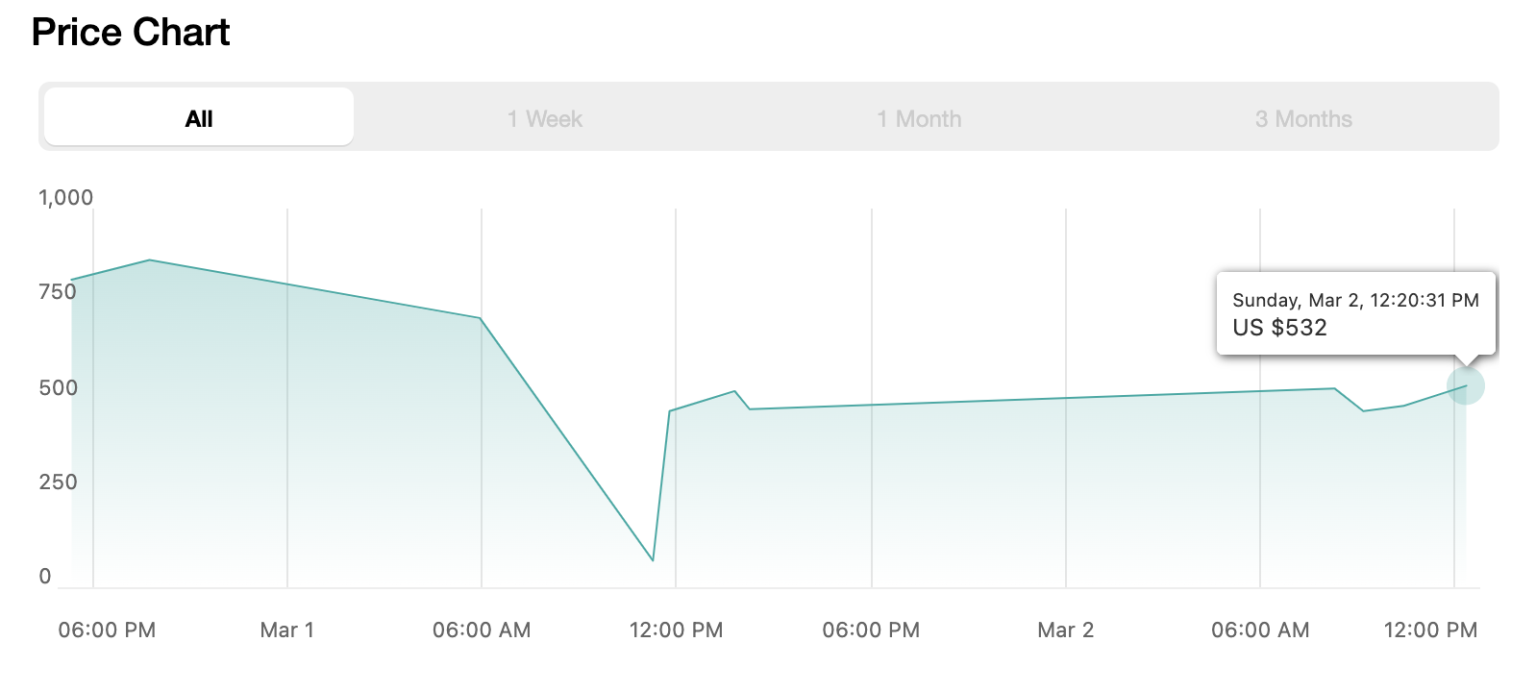Switch to the 1 Month tab
This screenshot has width=1536, height=692.
pyautogui.click(x=919, y=118)
